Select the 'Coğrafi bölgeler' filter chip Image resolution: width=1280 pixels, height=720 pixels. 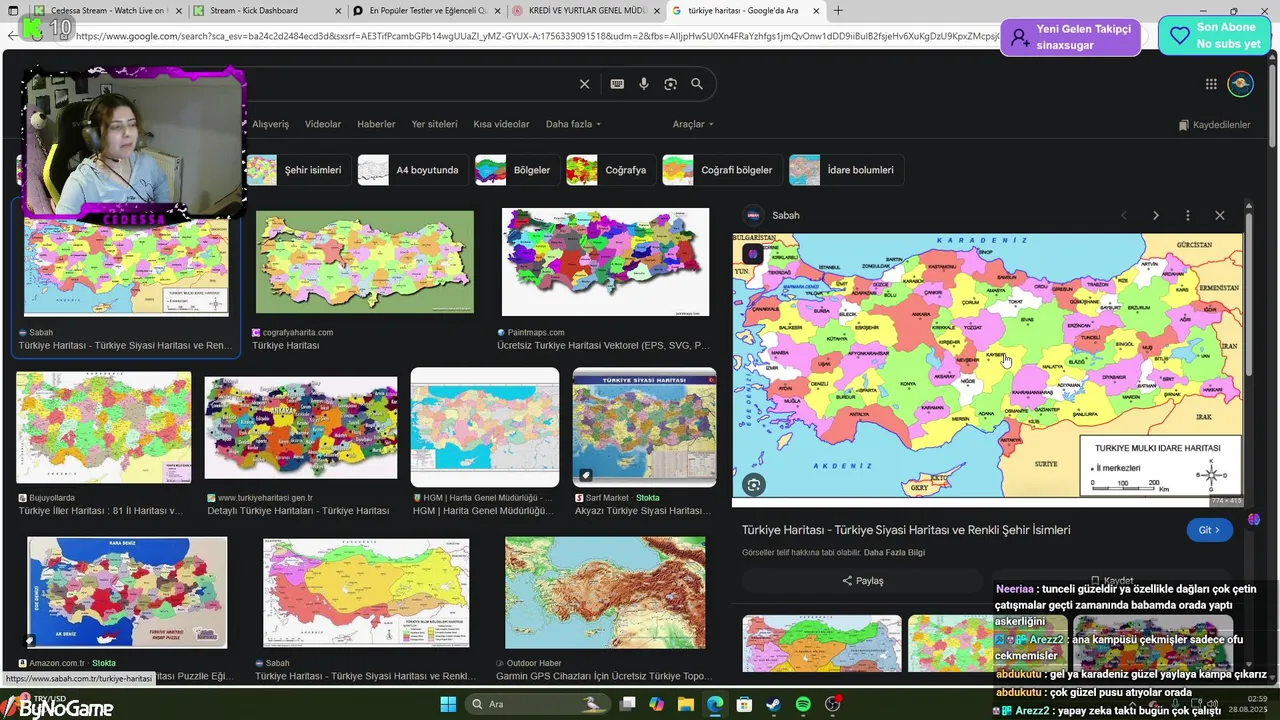(720, 170)
